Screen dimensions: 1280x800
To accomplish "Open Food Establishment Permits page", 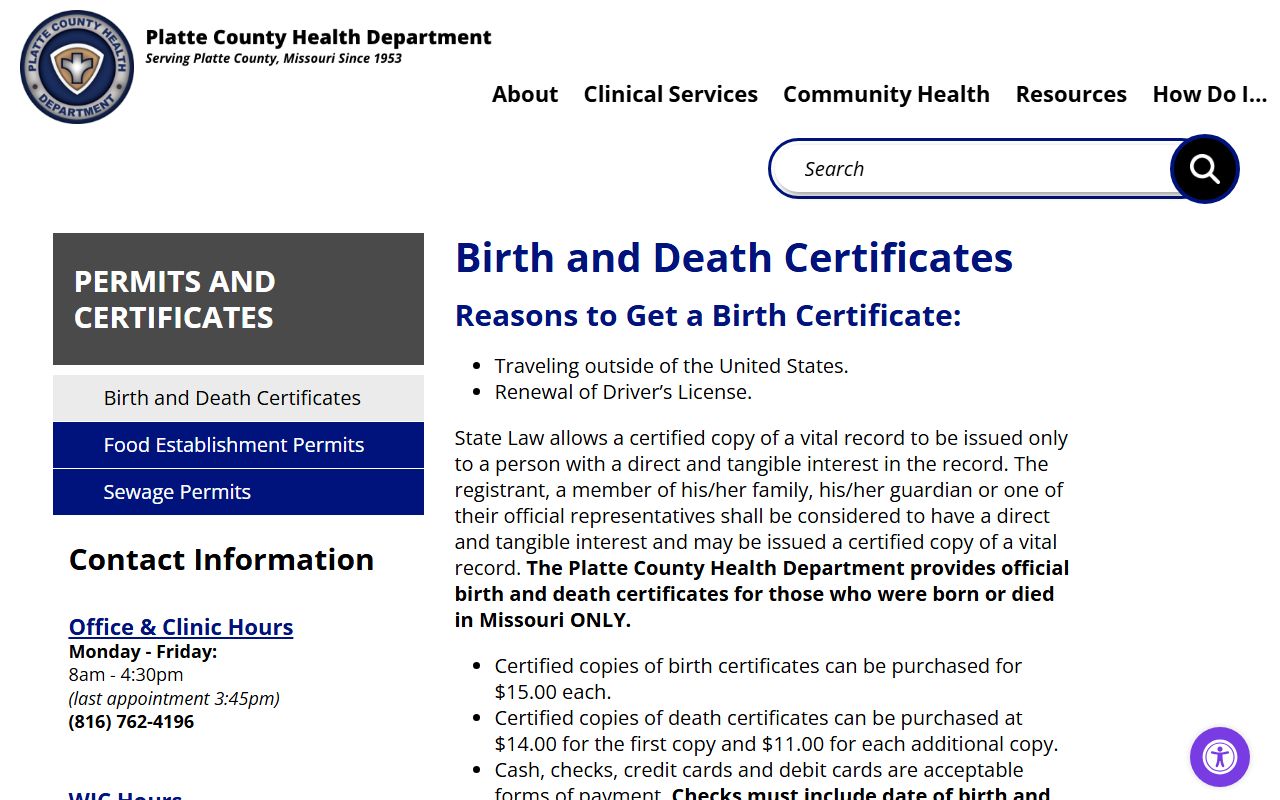I will point(238,445).
